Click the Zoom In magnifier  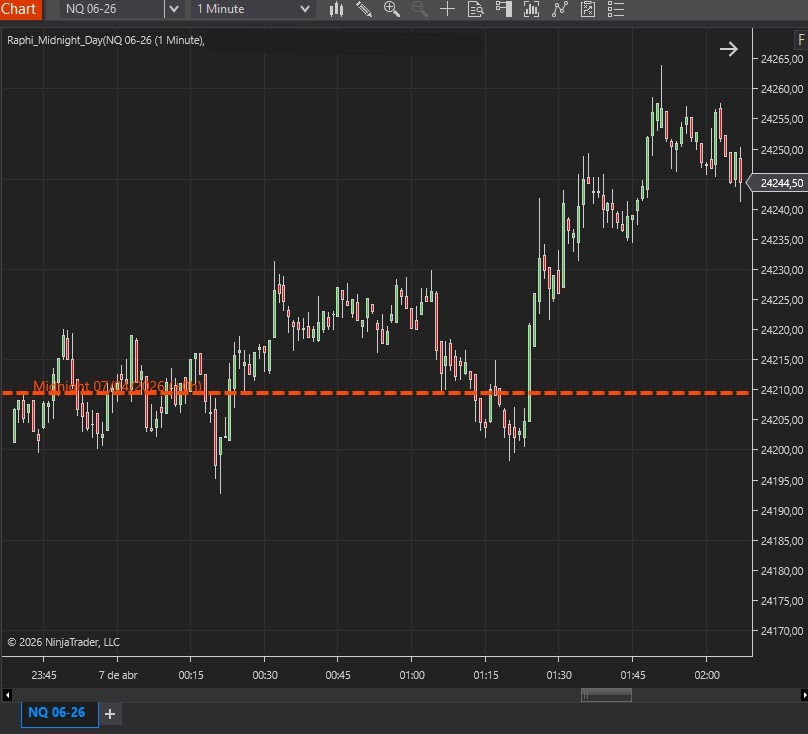[392, 9]
